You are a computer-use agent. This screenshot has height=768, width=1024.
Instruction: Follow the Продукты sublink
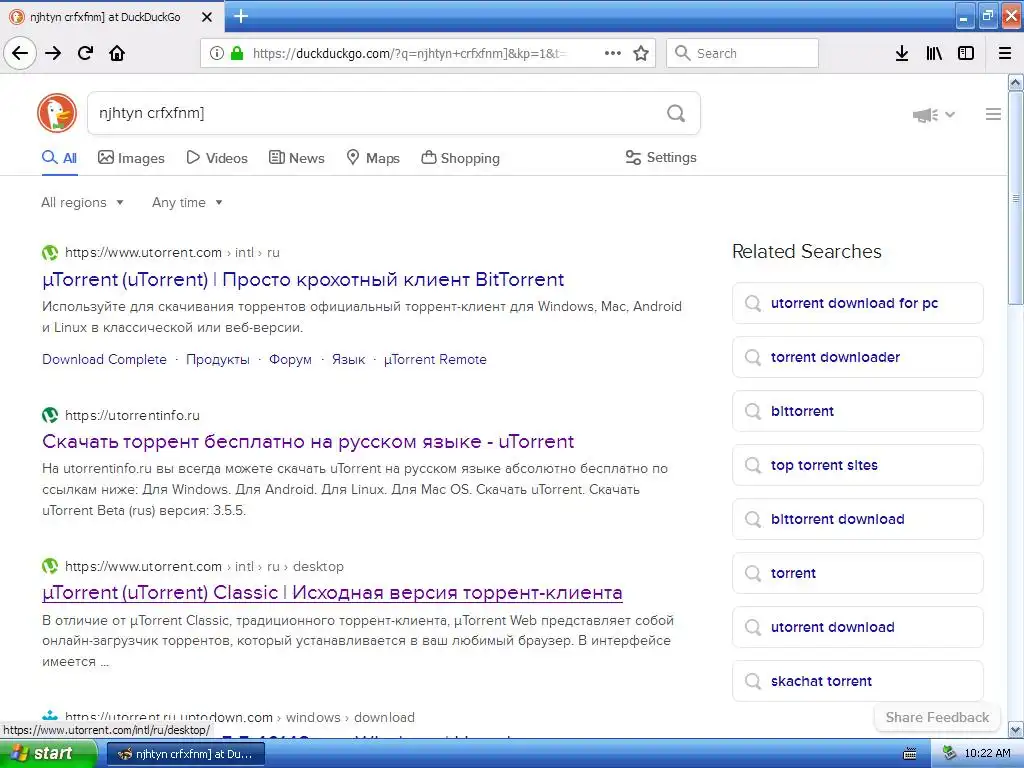pyautogui.click(x=217, y=359)
